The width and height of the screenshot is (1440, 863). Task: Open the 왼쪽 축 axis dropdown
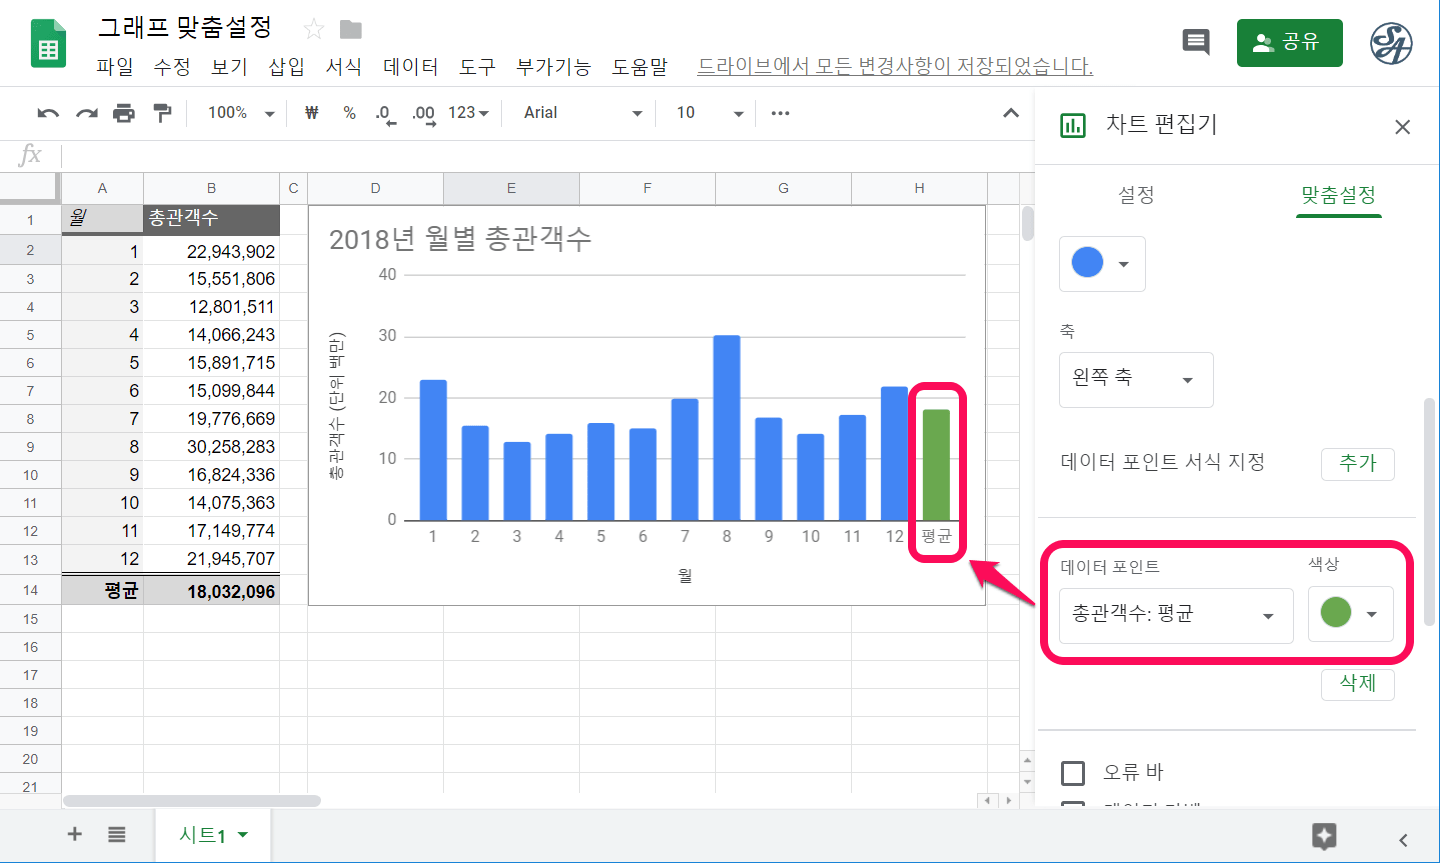coord(1135,379)
